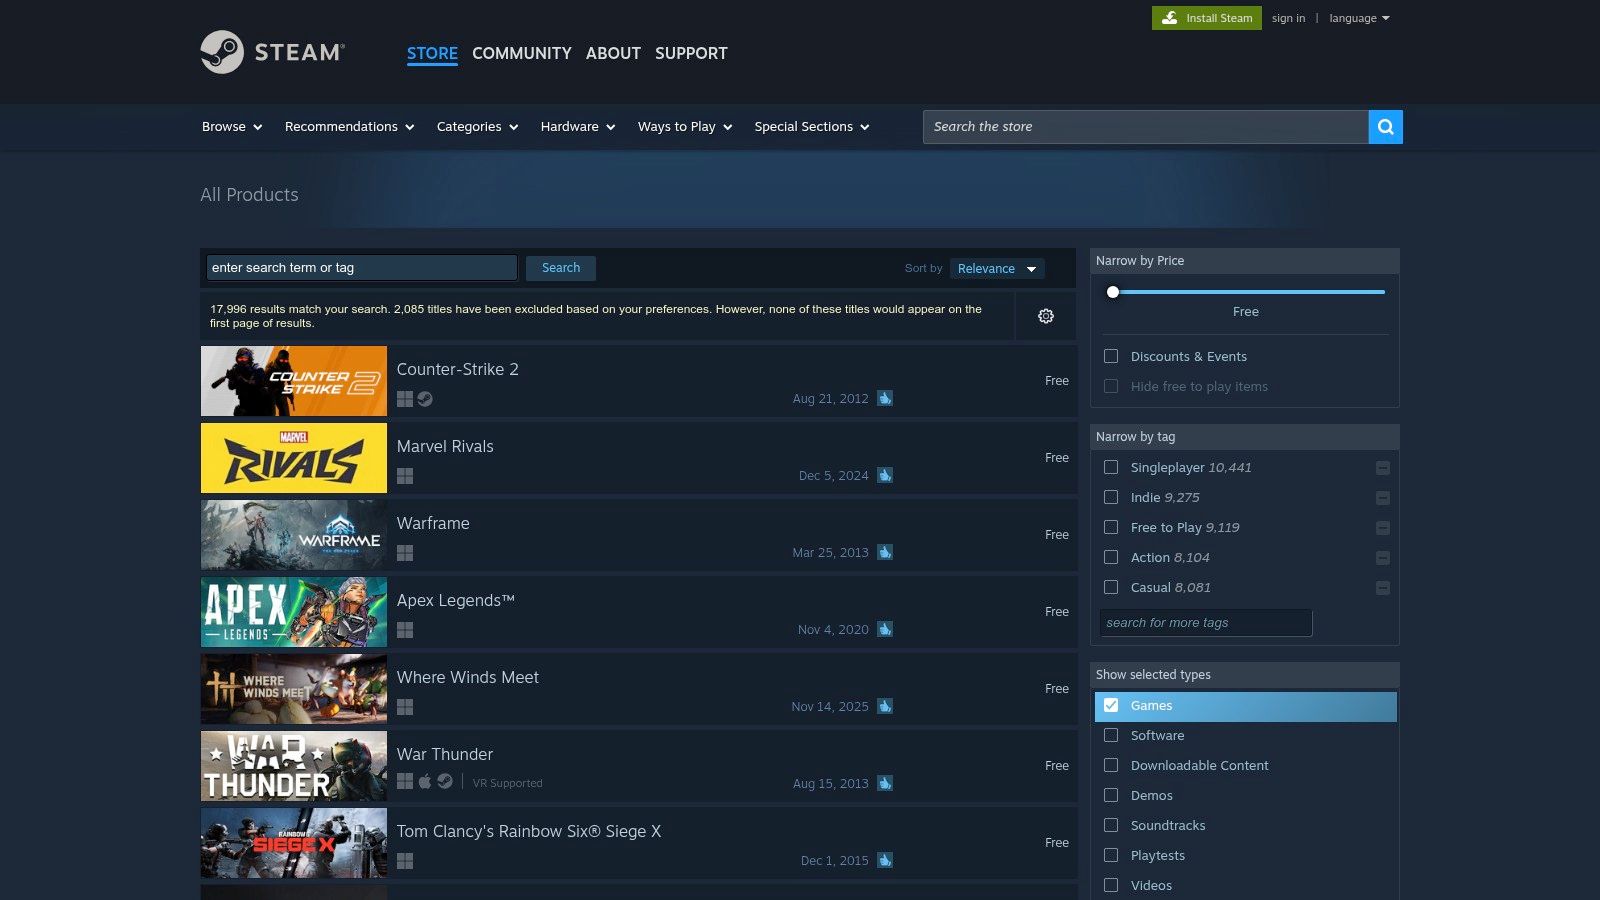Viewport: 1600px width, 900px height.
Task: Click the thumbs-up review icon for Apex Legends
Action: [x=884, y=629]
